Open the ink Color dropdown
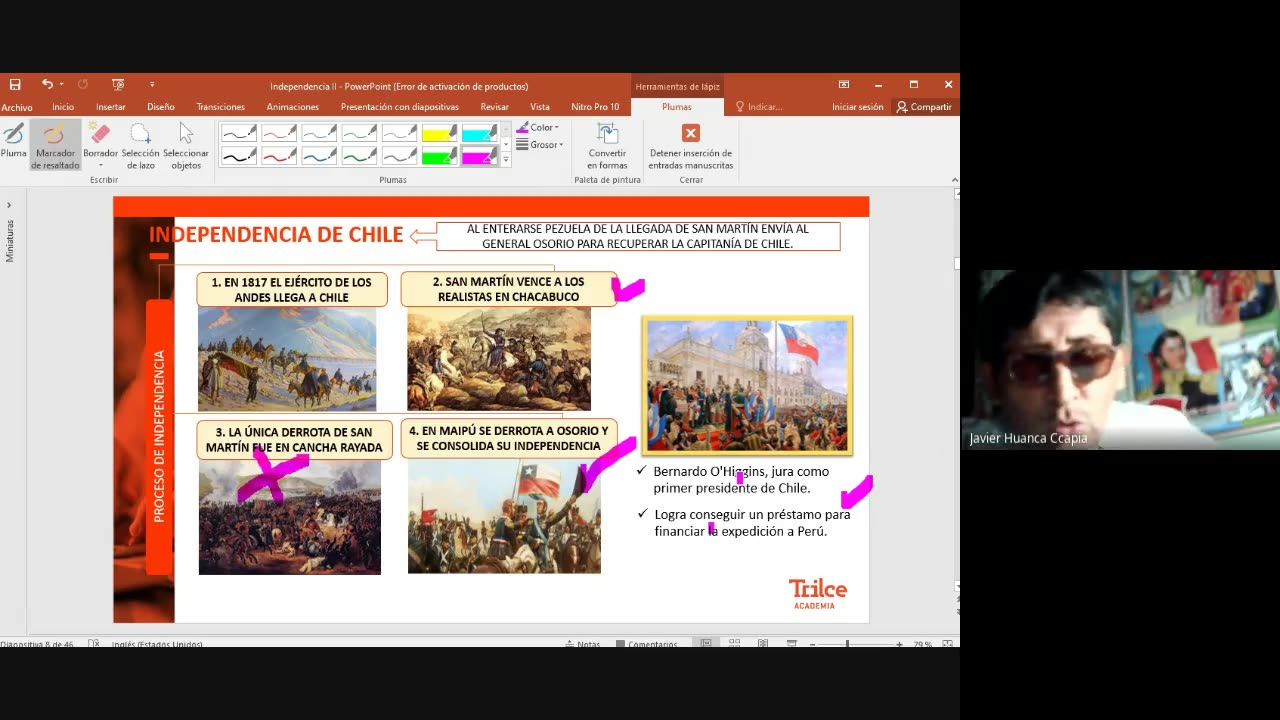Viewport: 1280px width, 720px height. (538, 128)
